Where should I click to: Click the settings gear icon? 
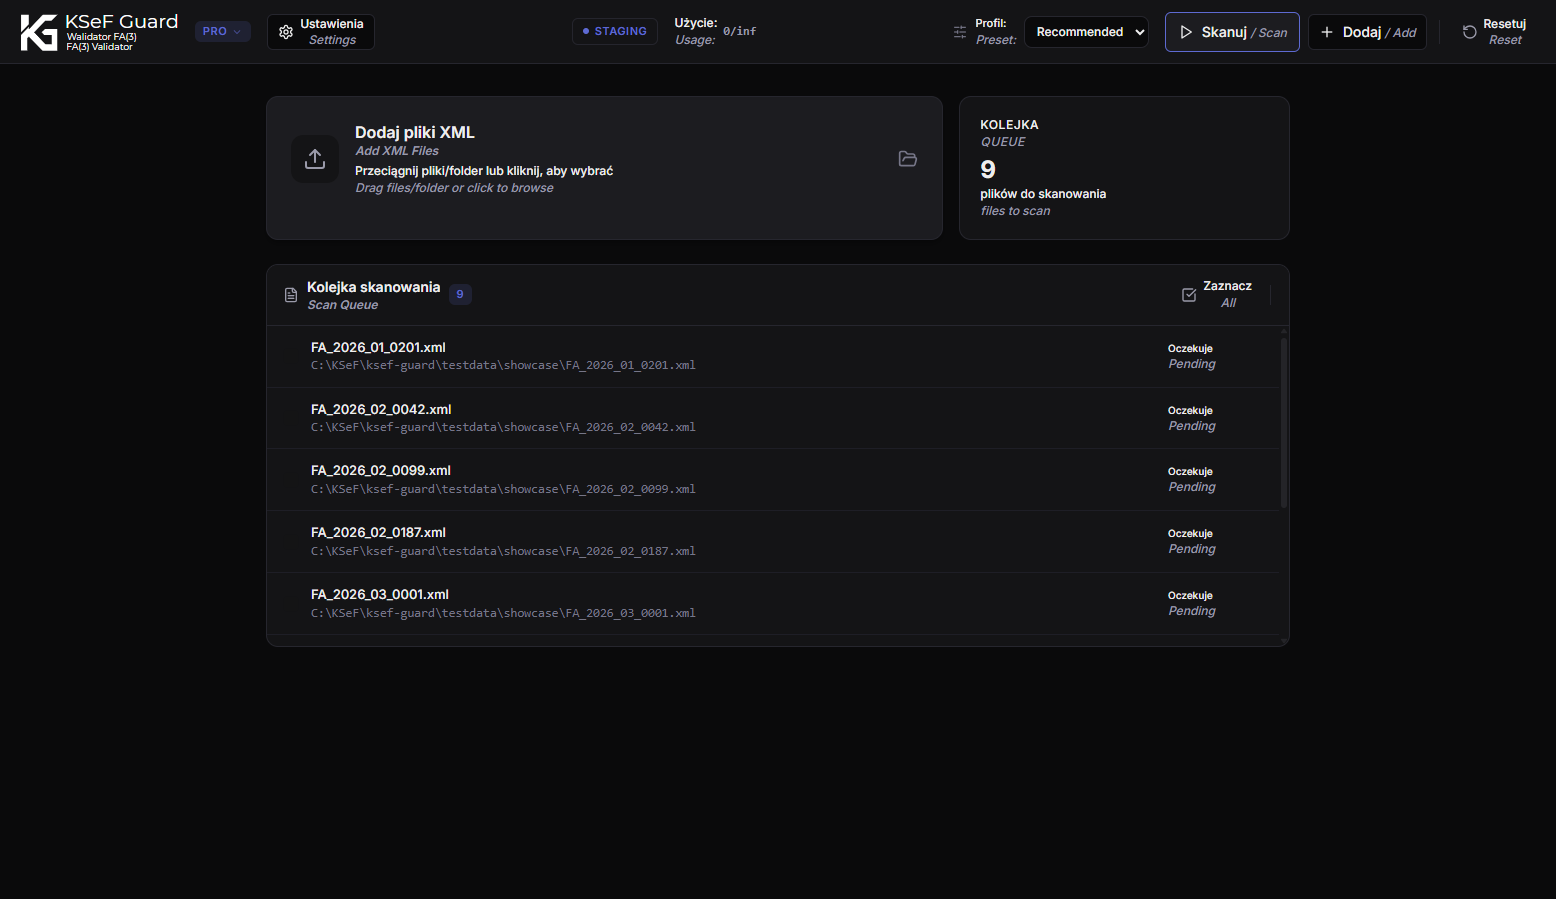(286, 32)
